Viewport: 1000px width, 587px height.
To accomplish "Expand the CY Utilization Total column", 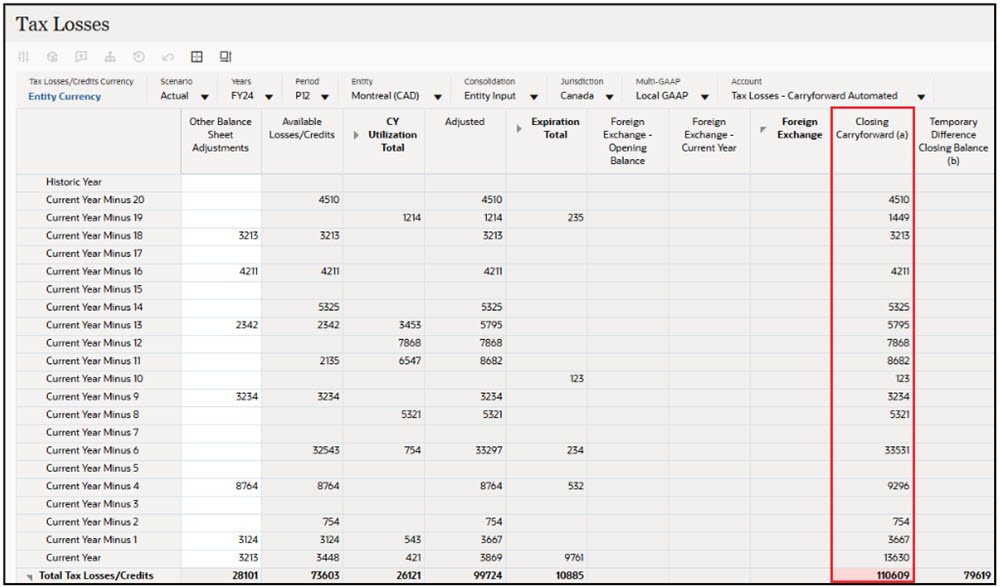I will click(356, 135).
